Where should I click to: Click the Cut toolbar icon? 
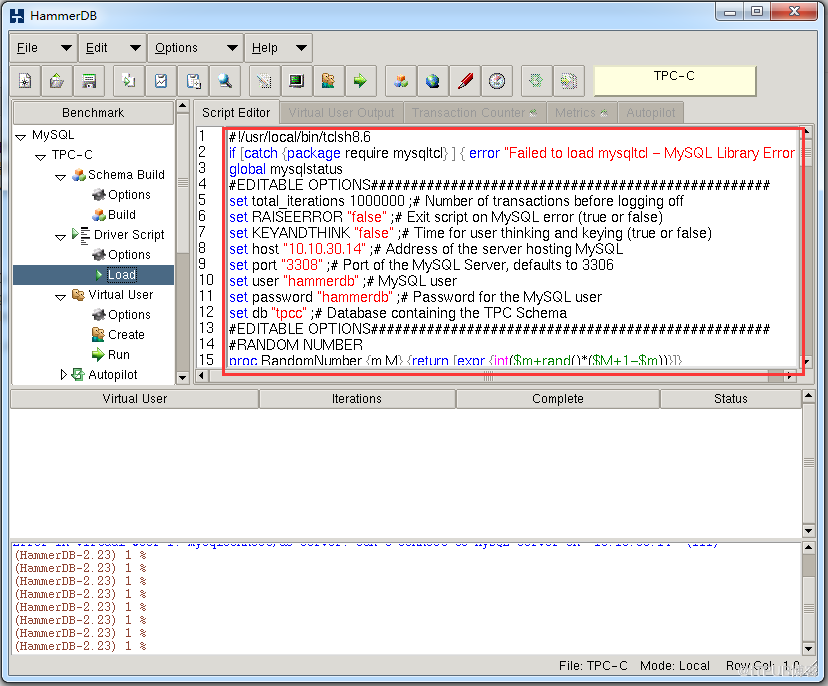coord(161,81)
